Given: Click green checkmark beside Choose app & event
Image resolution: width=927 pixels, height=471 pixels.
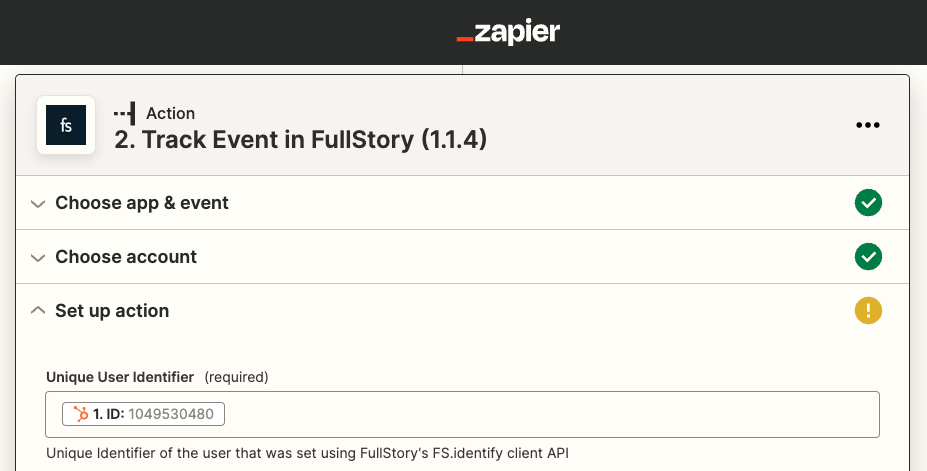Looking at the screenshot, I should 868,203.
